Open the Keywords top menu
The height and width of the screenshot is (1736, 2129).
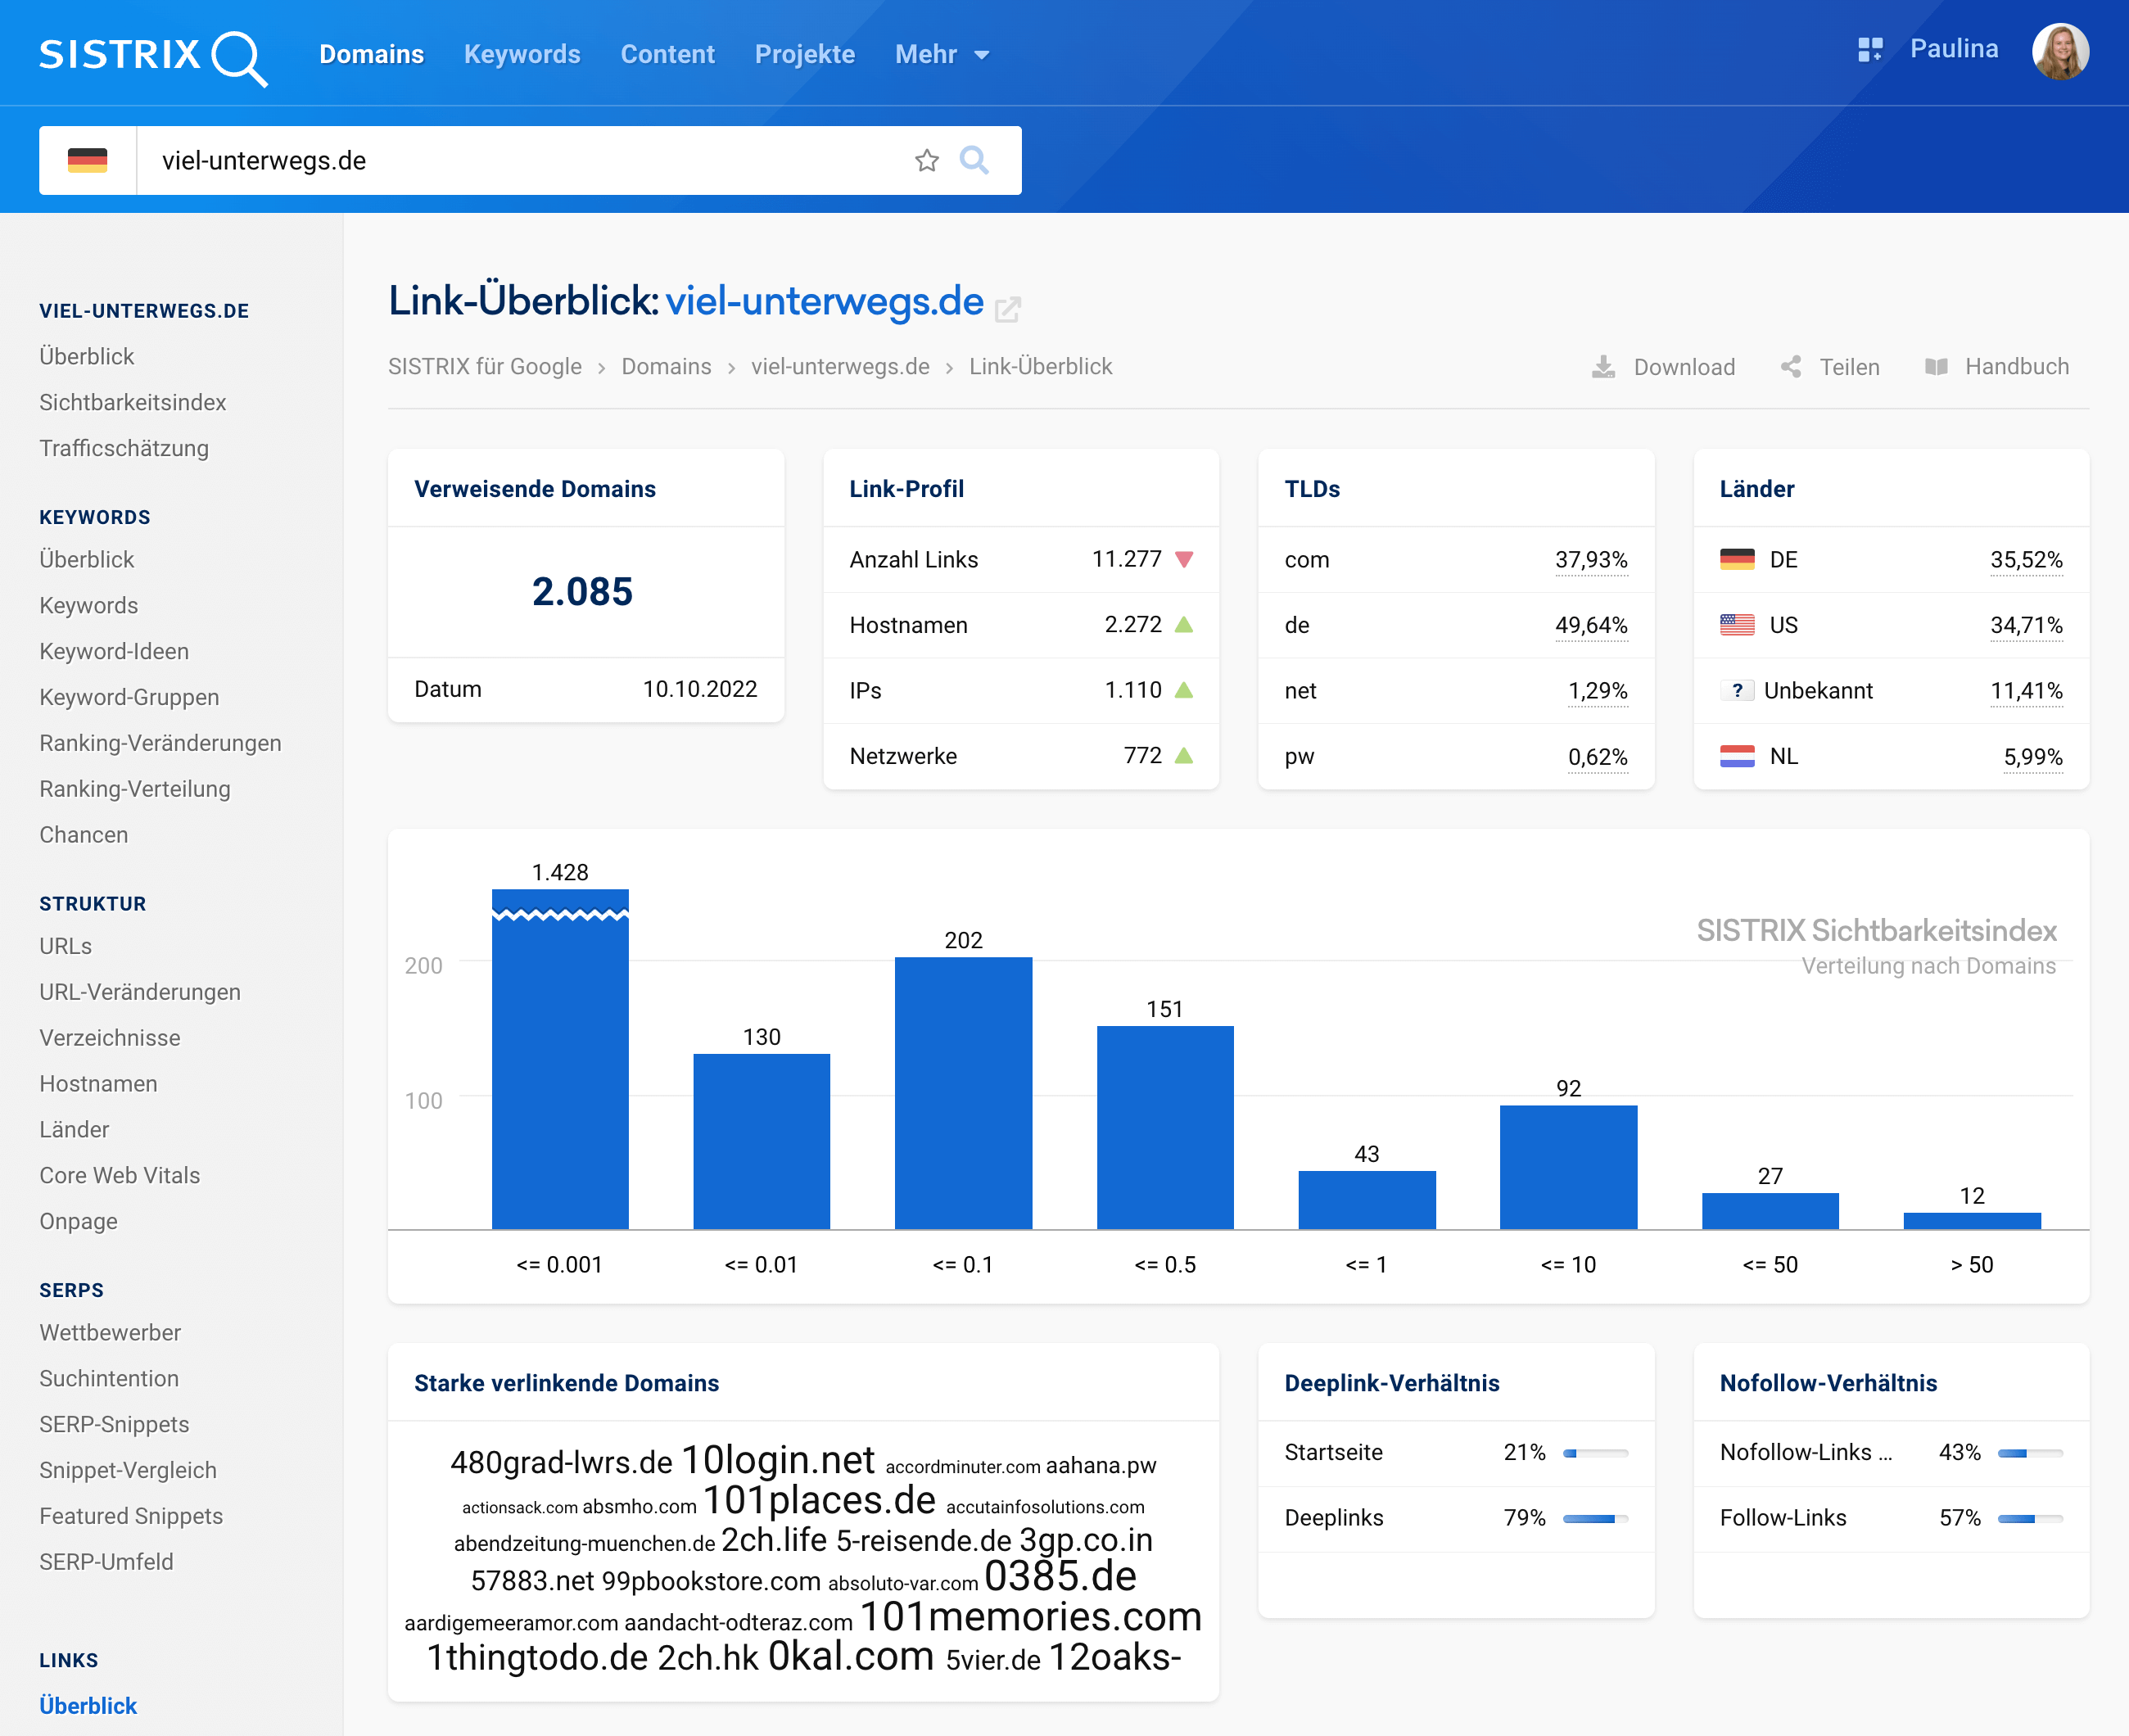click(522, 55)
